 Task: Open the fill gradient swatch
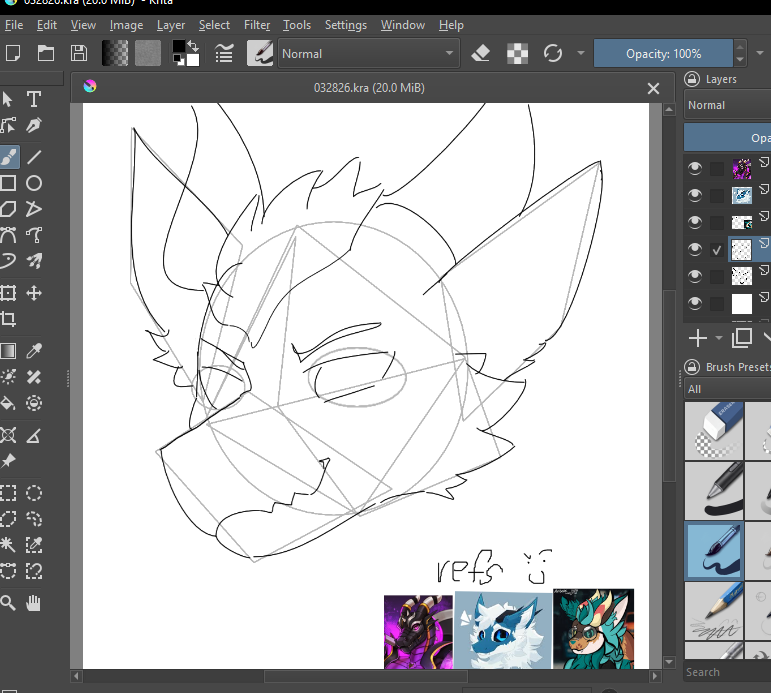[x=115, y=53]
